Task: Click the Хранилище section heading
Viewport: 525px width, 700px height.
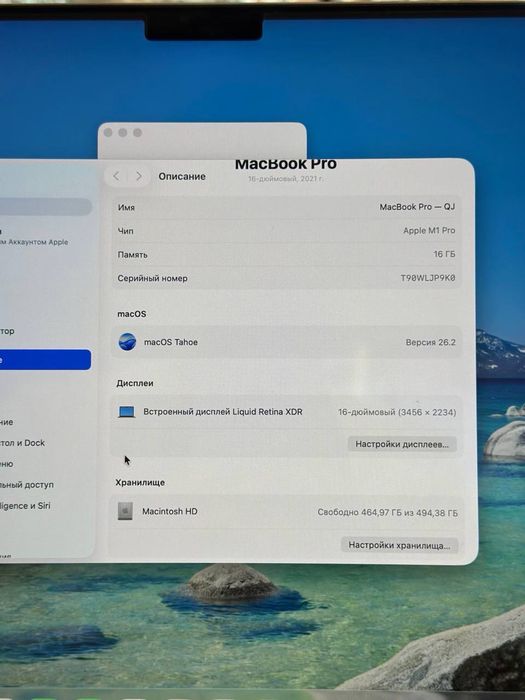Action: (140, 483)
